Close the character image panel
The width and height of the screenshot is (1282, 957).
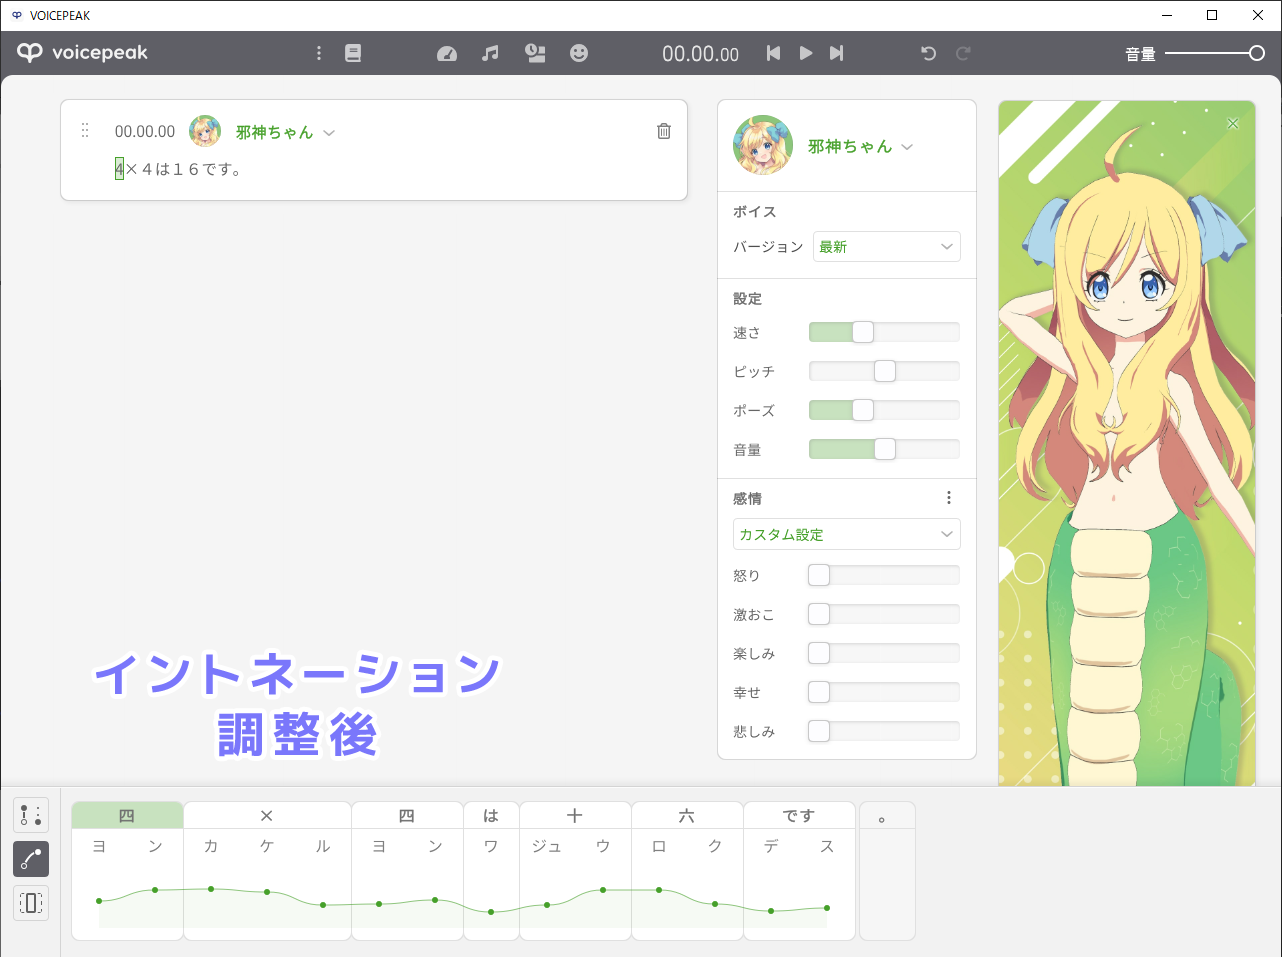coord(1233,123)
